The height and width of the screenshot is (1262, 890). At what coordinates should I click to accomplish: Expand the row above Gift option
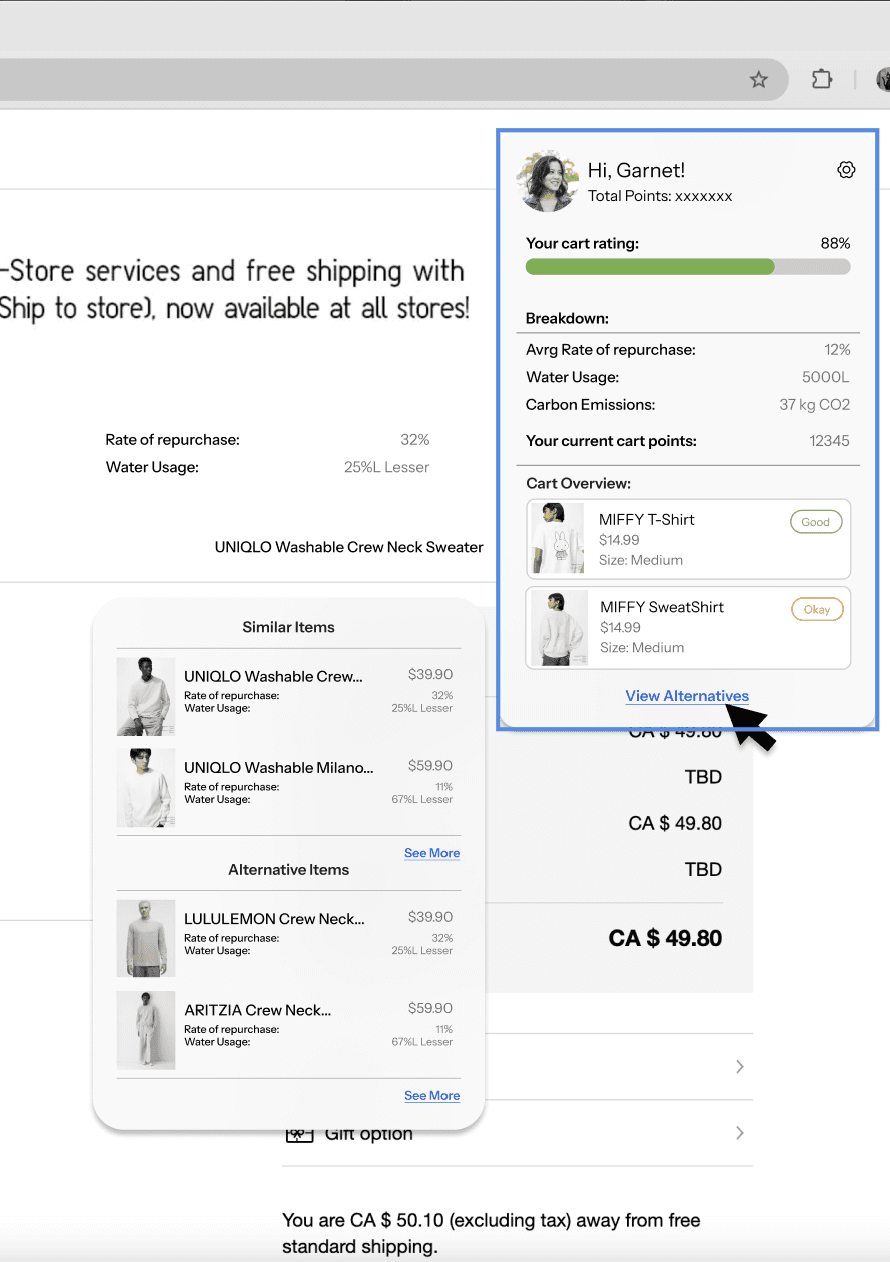[740, 1067]
